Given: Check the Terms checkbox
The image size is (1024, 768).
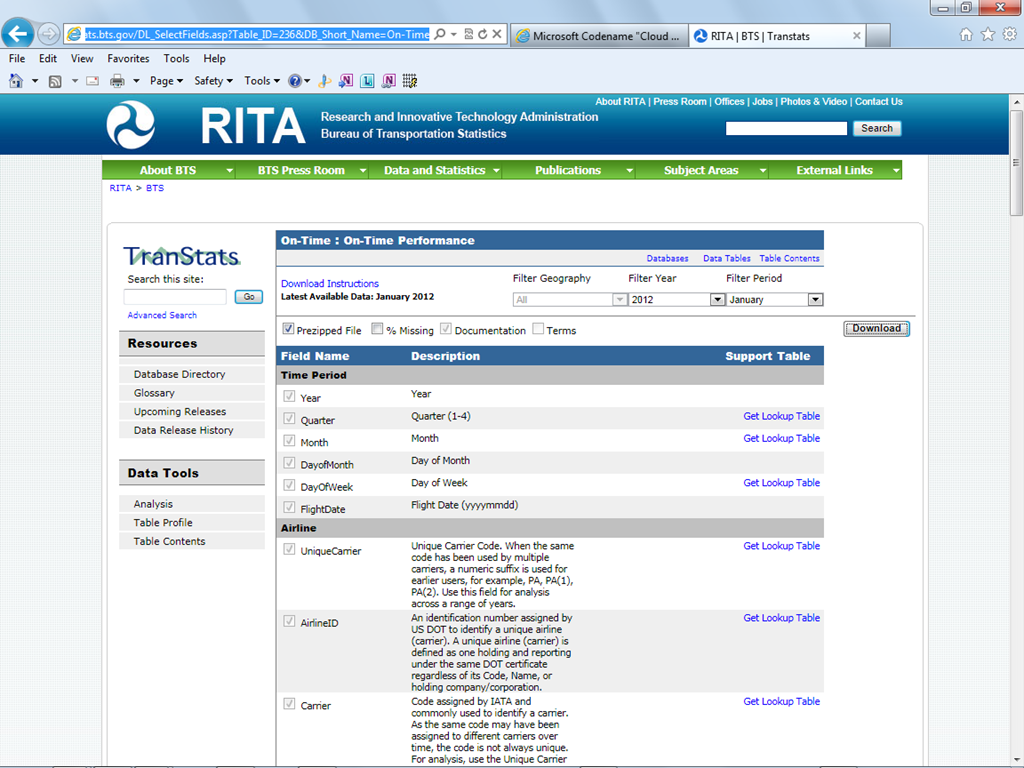Looking at the screenshot, I should [x=538, y=329].
